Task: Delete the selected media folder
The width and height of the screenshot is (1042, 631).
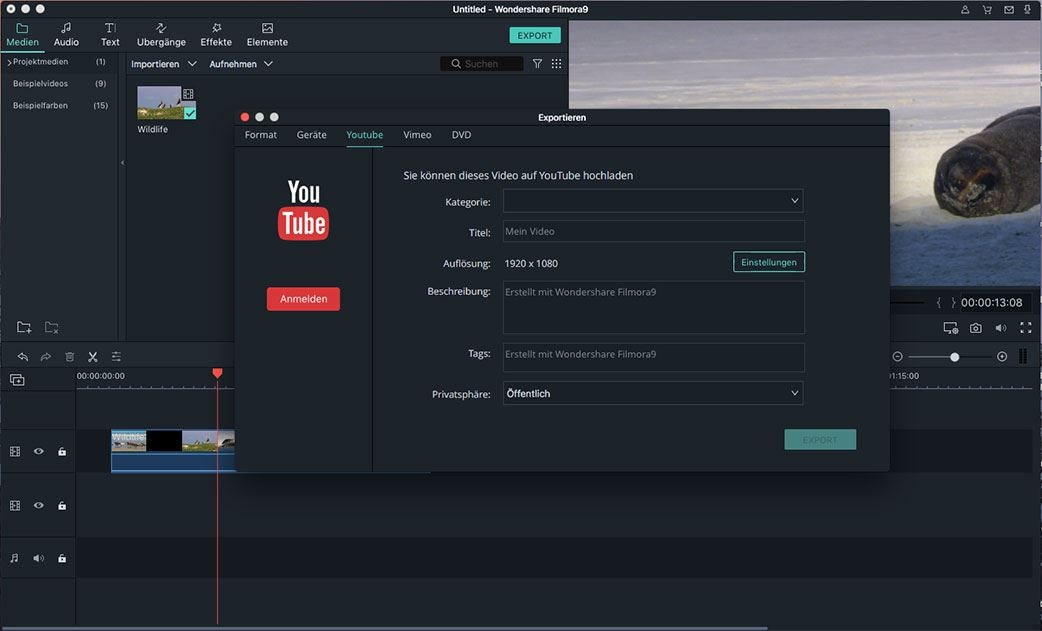Action: (x=51, y=327)
